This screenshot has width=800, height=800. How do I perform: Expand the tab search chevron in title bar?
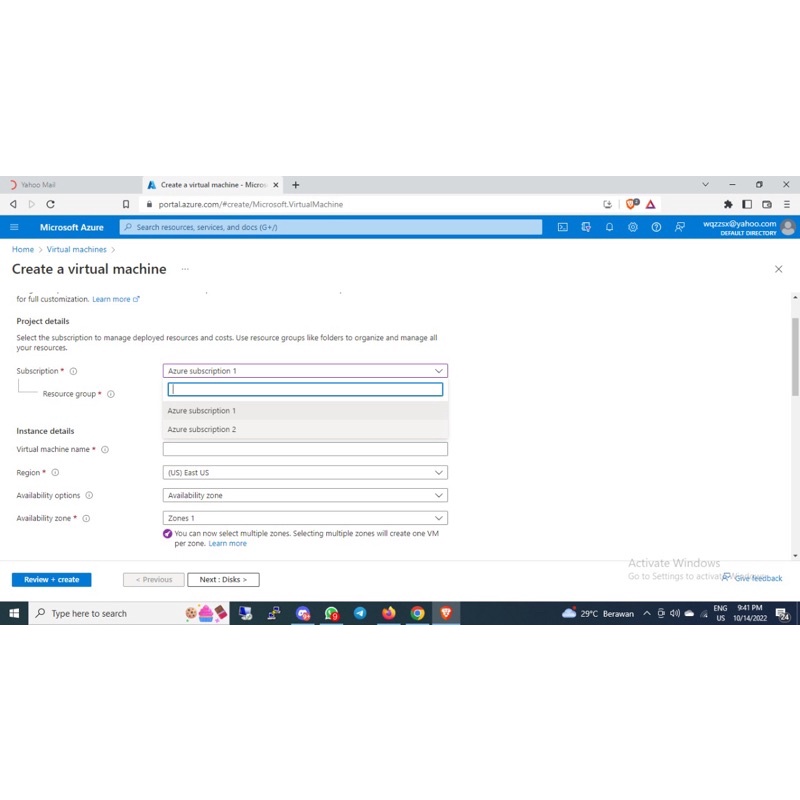pos(706,185)
